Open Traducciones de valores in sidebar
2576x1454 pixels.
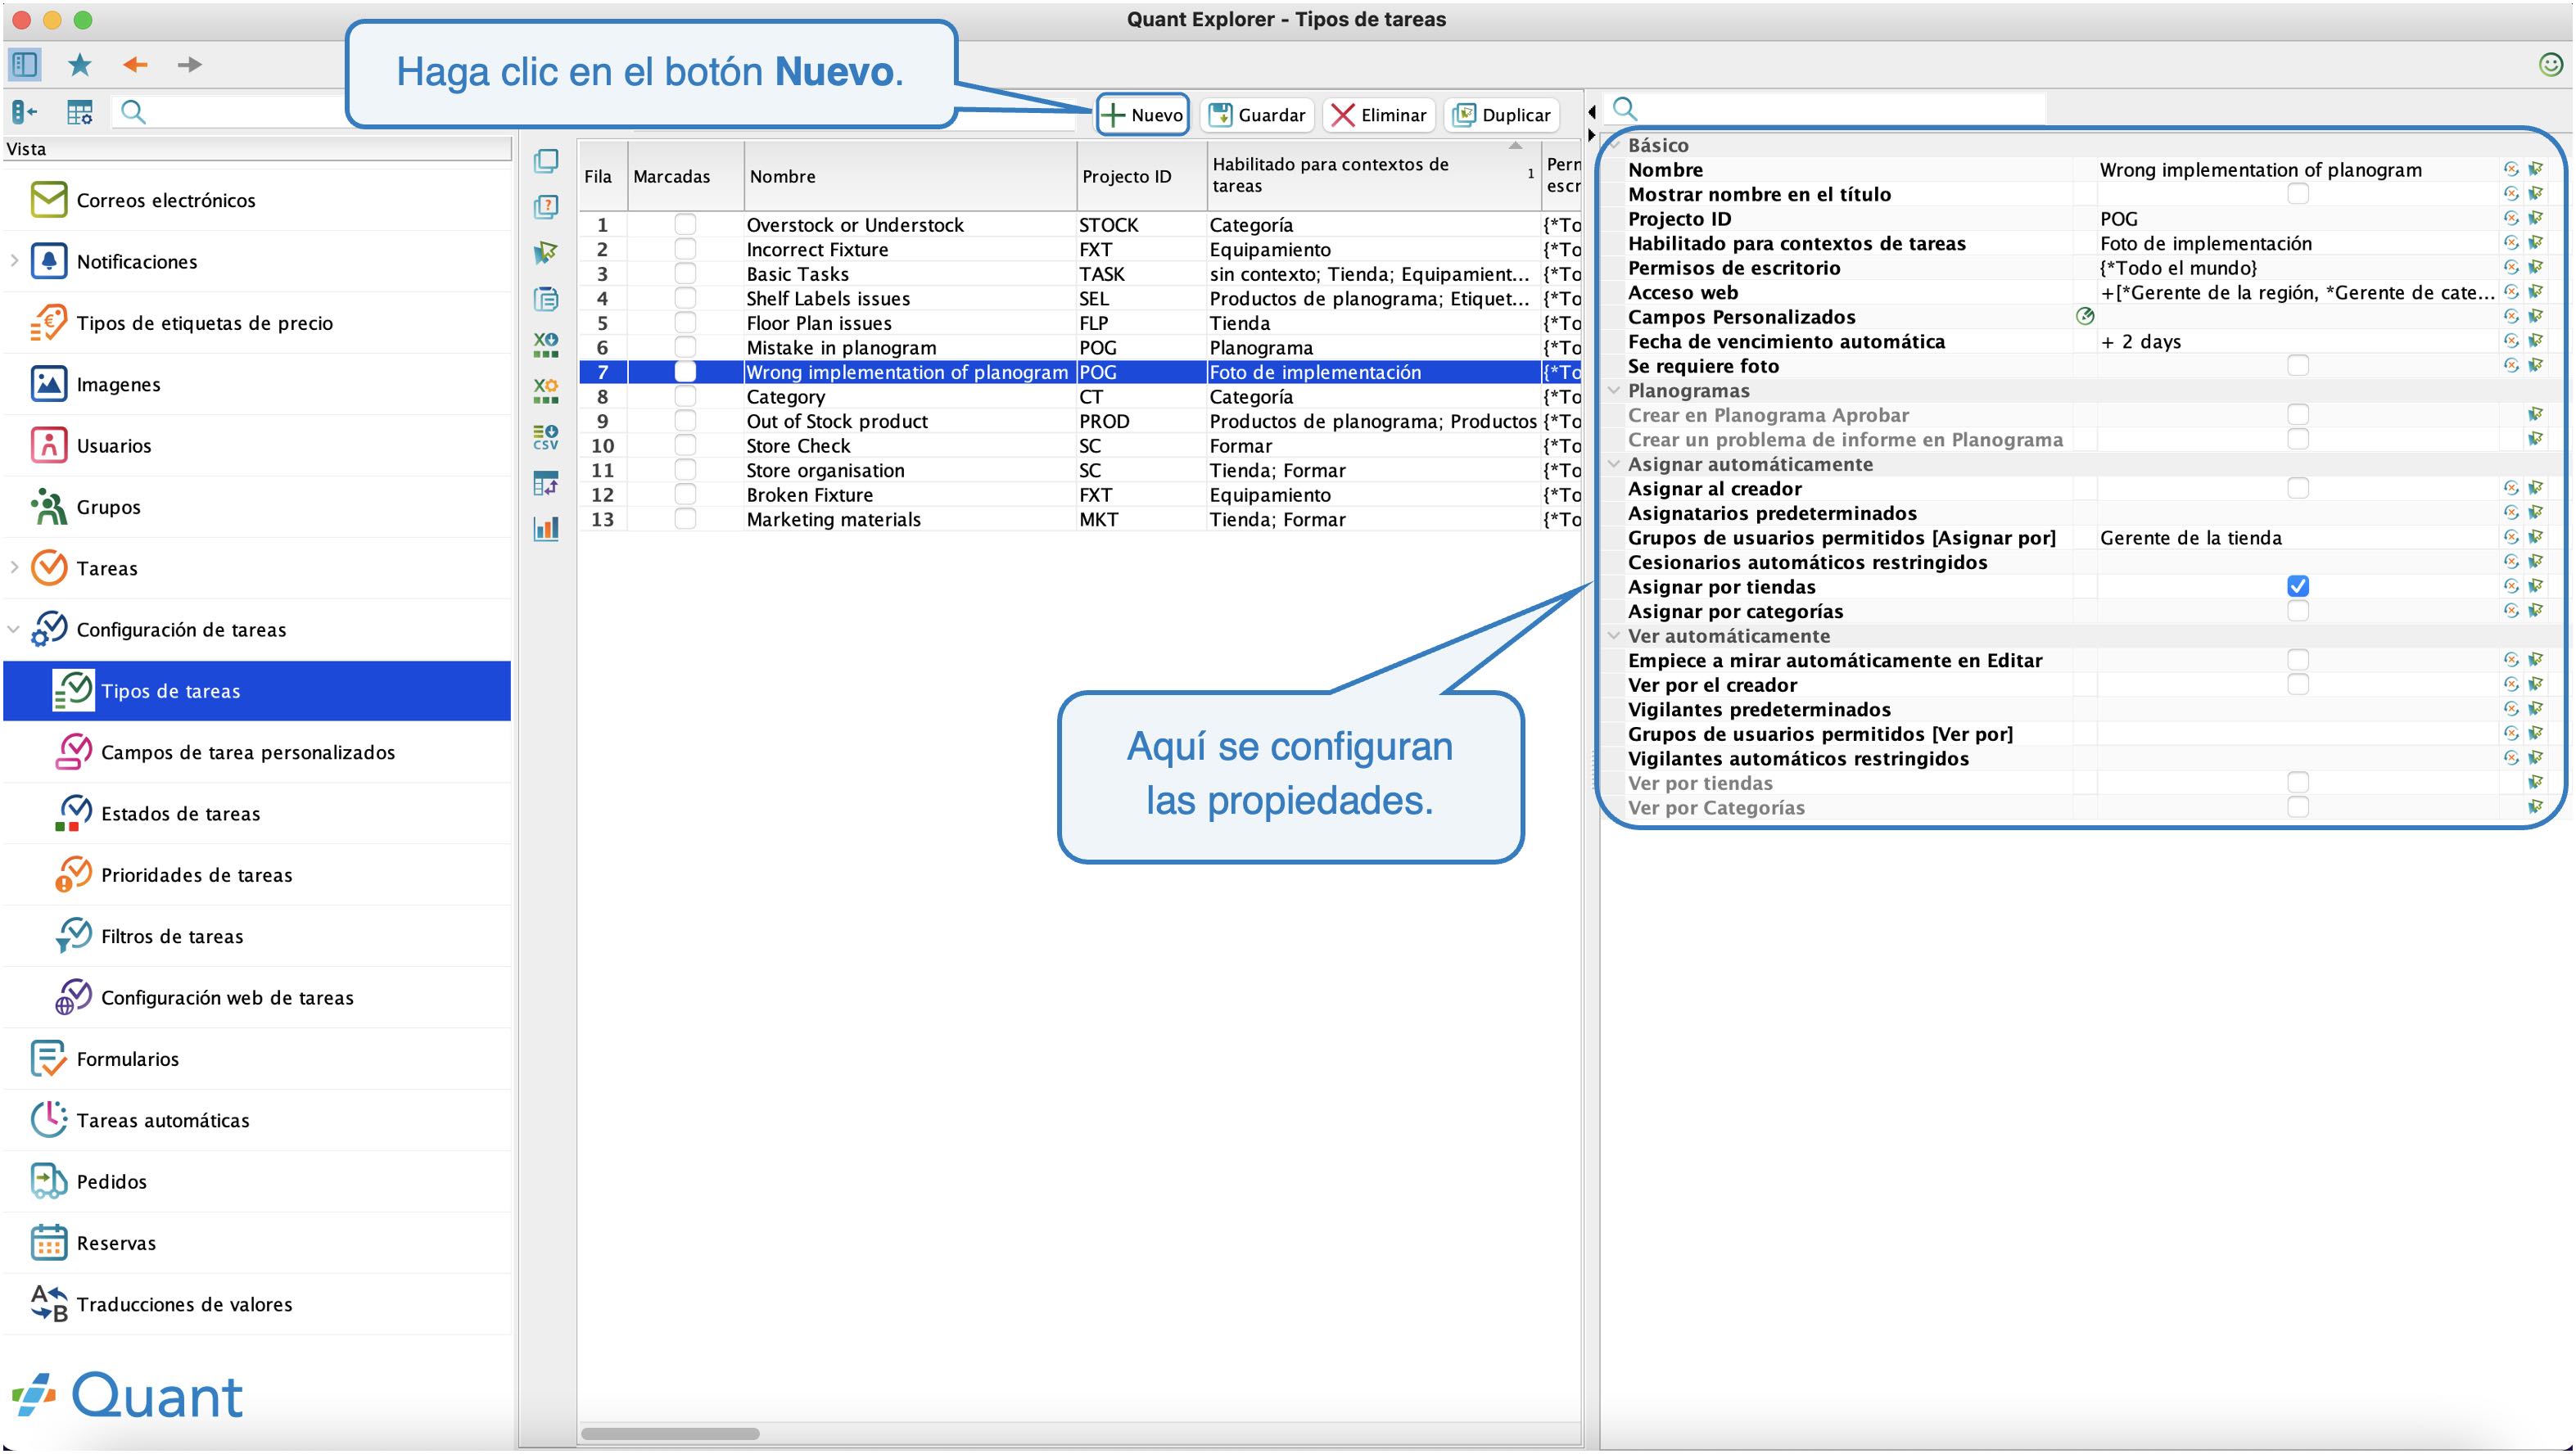pyautogui.click(x=258, y=1304)
